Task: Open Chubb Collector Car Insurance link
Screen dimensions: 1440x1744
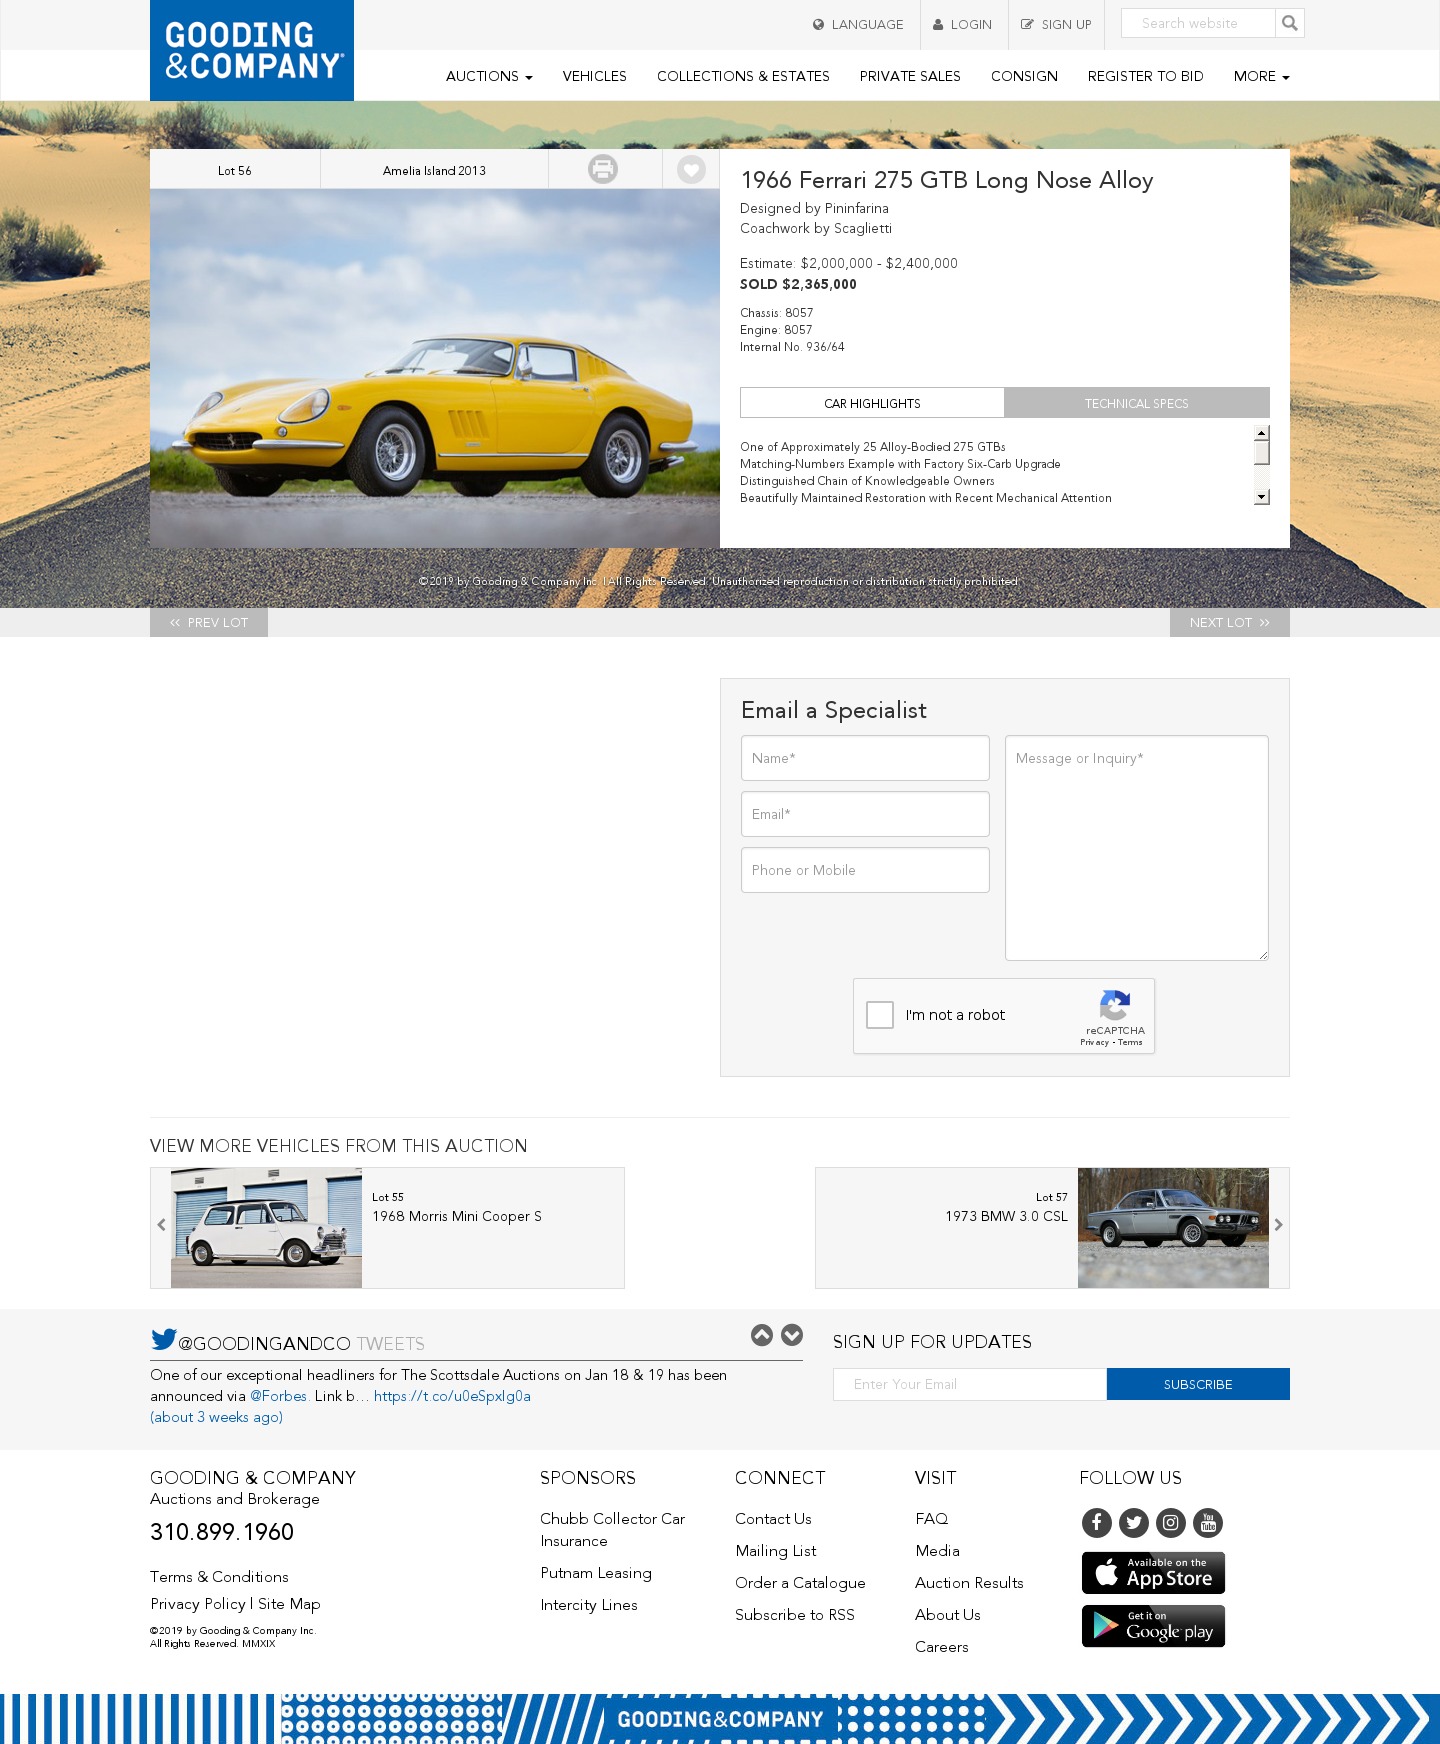Action: coord(613,1530)
